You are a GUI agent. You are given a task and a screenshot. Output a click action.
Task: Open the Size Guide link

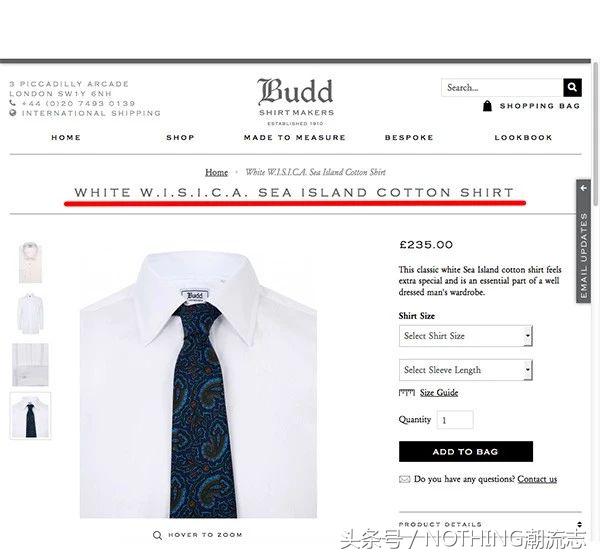click(439, 393)
